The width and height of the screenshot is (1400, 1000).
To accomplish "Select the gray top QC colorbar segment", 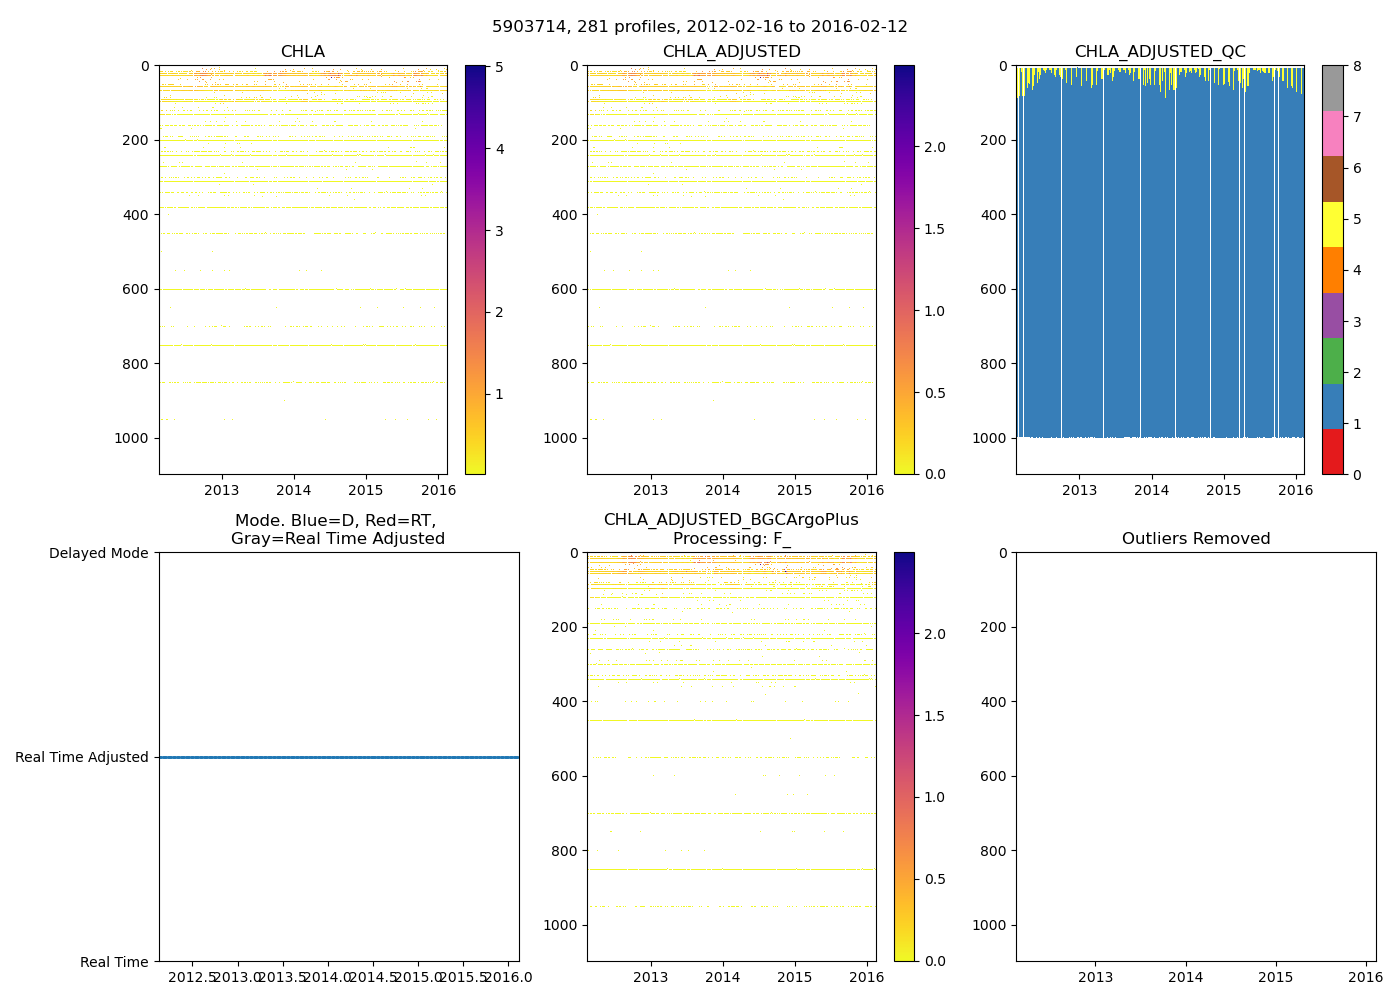I will click(1332, 88).
